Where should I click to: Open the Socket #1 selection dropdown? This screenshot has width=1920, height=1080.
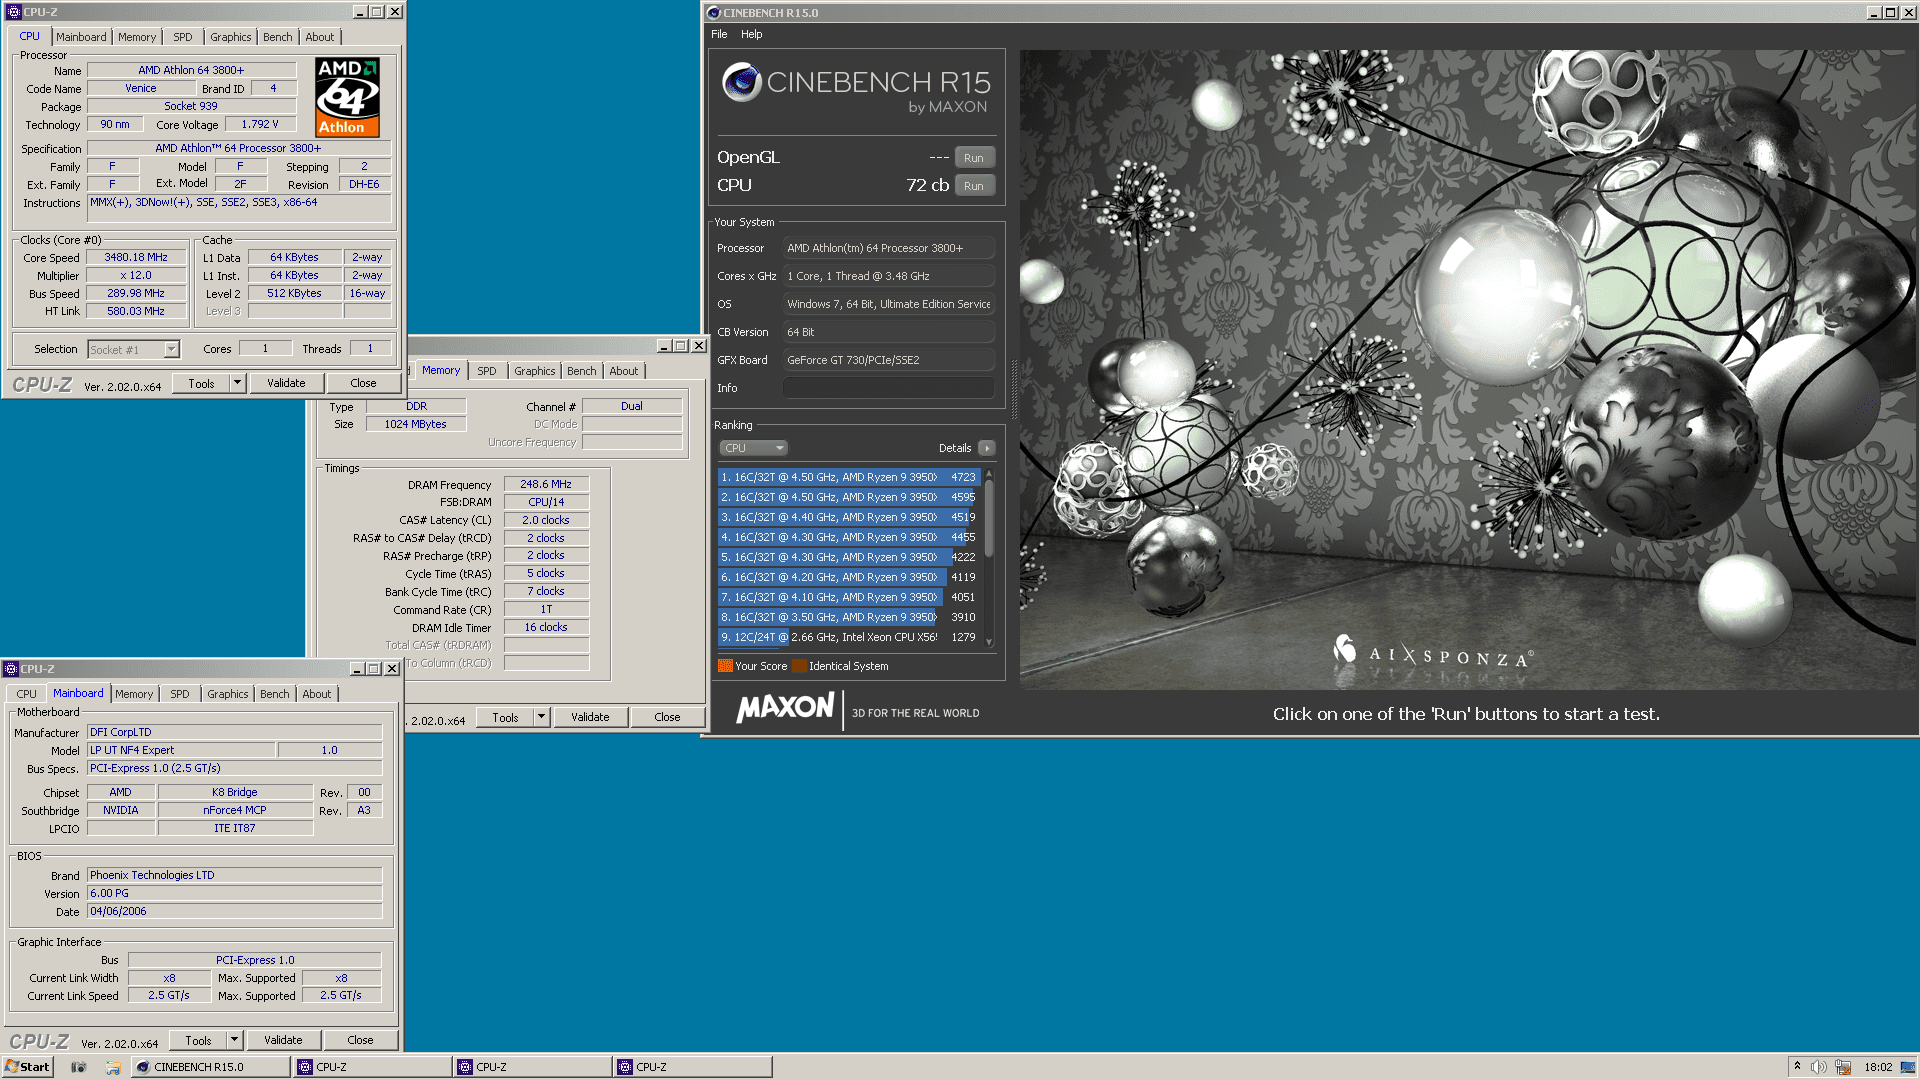(171, 349)
